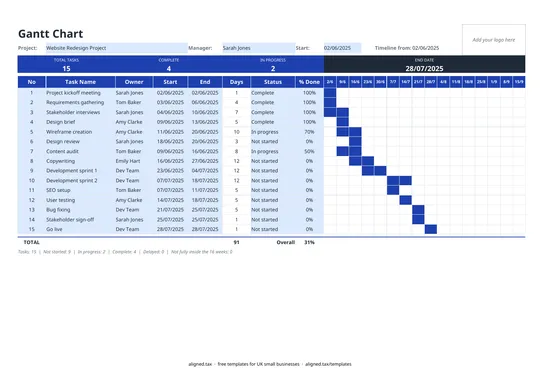The height and width of the screenshot is (382, 540).
Task: Click 'Complete' status of Design brief
Action: 262,122
